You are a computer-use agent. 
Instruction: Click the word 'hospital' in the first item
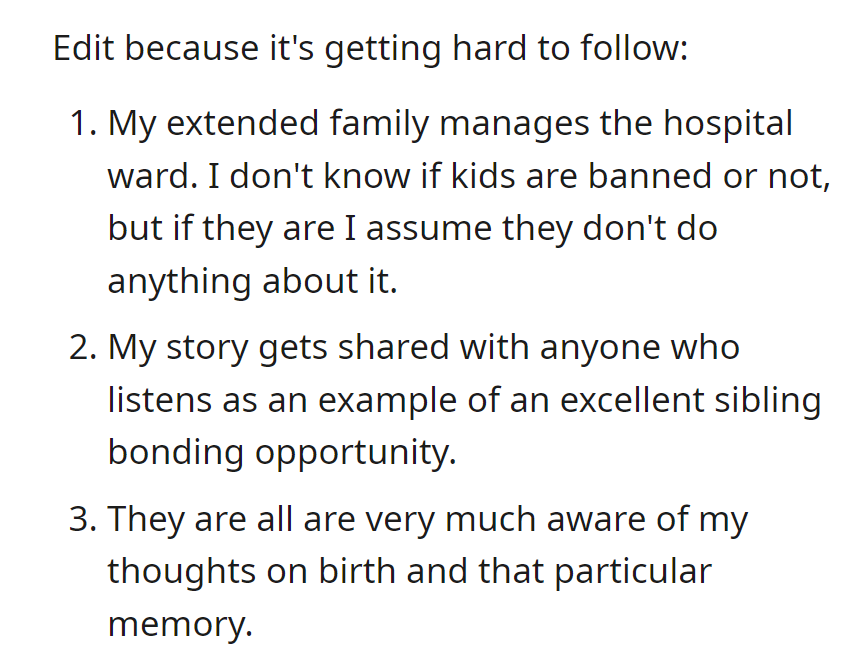(728, 124)
